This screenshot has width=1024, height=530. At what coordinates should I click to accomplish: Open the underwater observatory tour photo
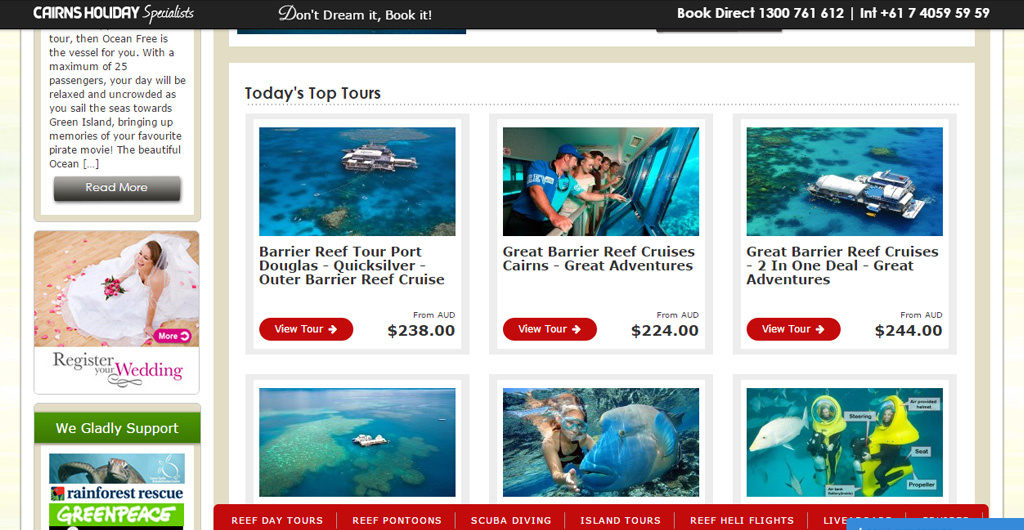click(601, 181)
